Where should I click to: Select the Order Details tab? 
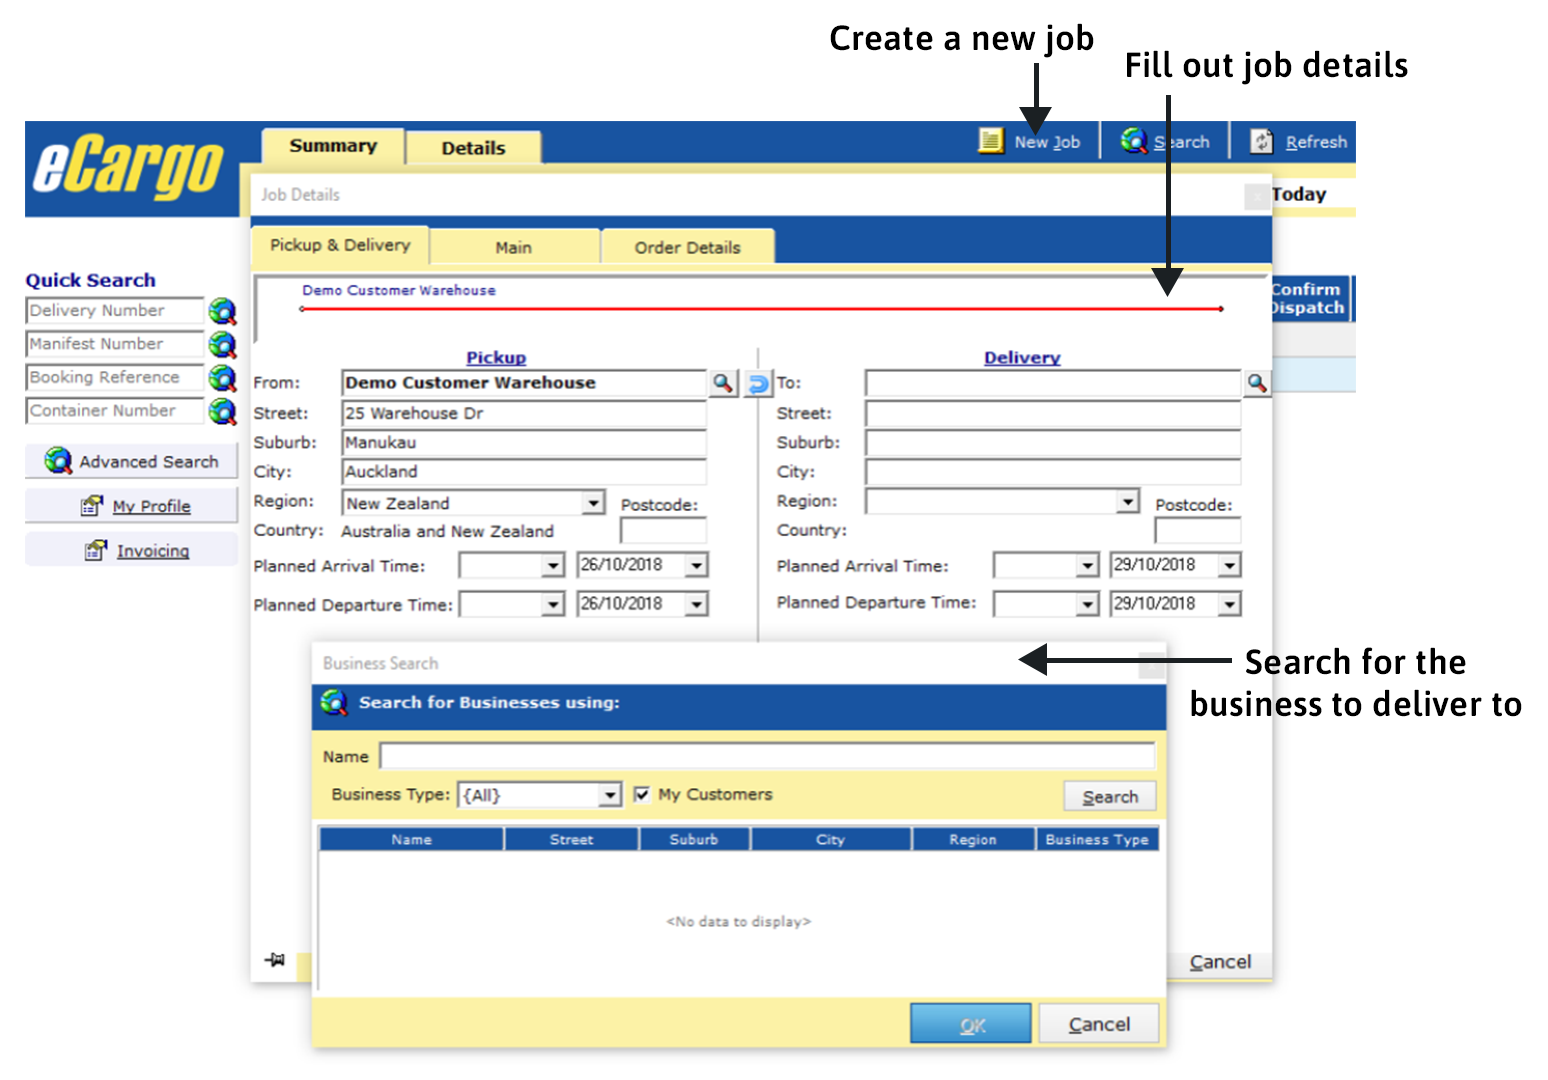687,247
